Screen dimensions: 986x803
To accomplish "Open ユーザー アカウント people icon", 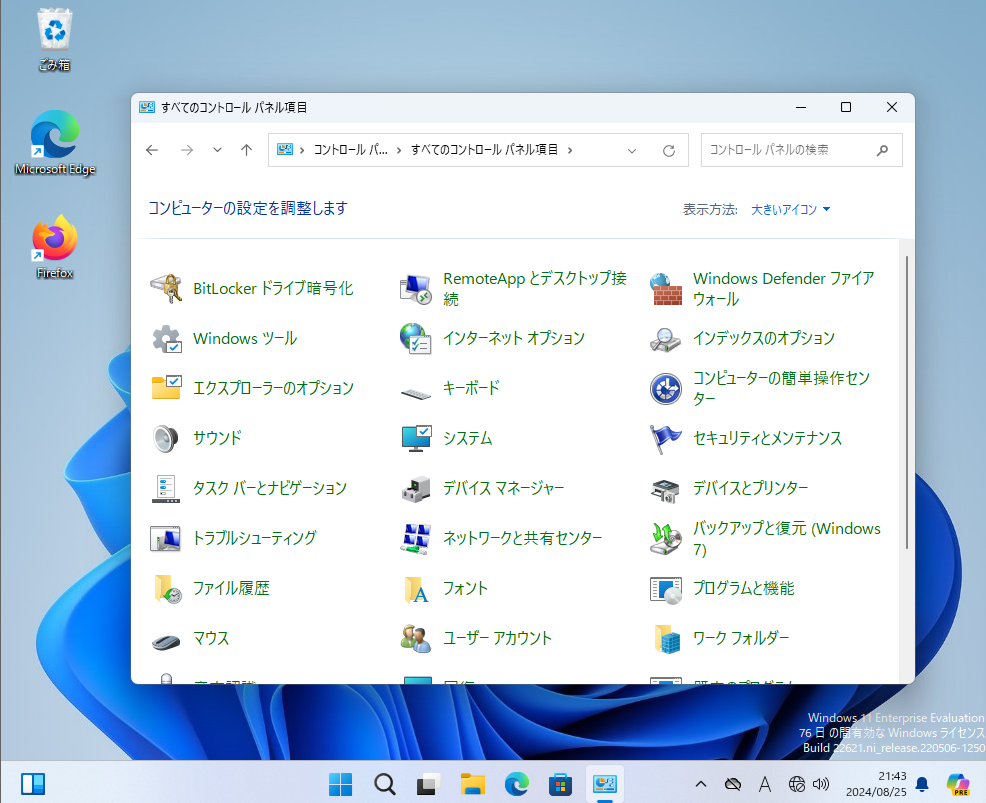I will pos(416,638).
